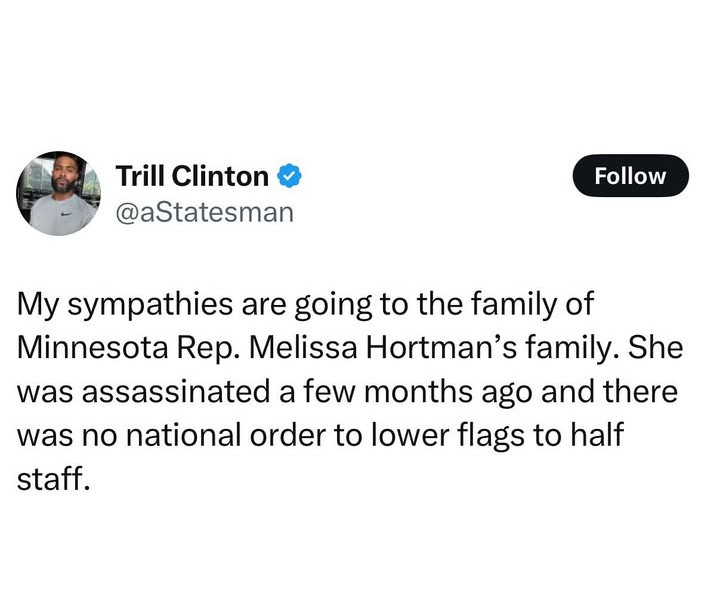
Task: Click the word "half" in the tweet
Action: point(612,435)
